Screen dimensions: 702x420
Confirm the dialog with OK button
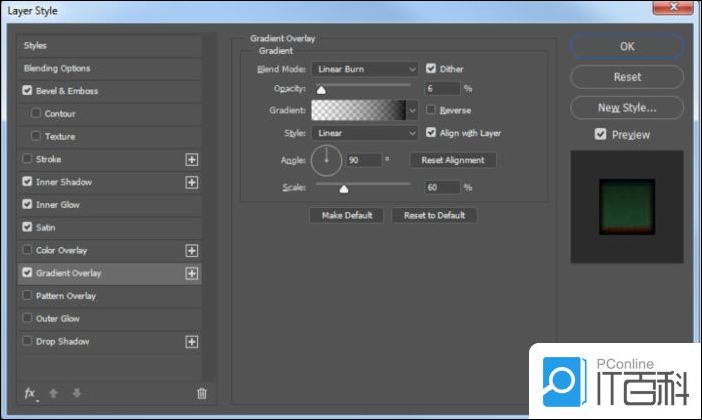click(x=627, y=47)
